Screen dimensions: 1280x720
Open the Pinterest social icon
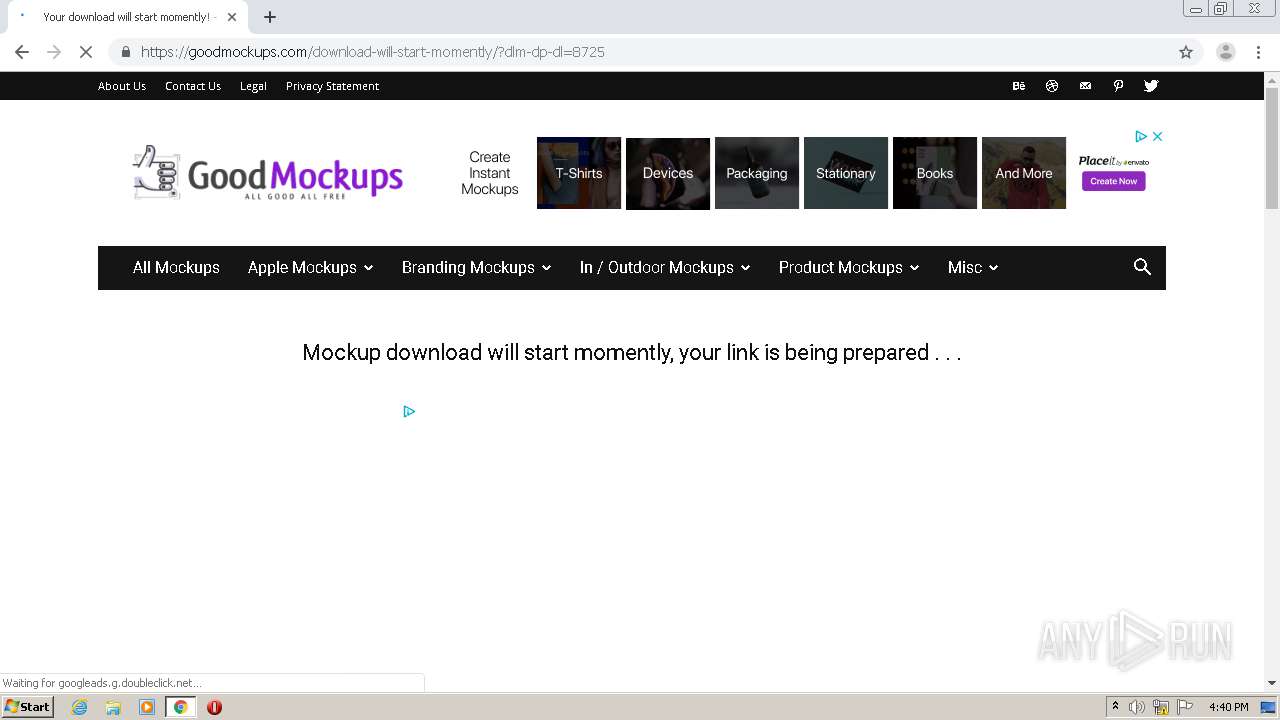click(1118, 86)
